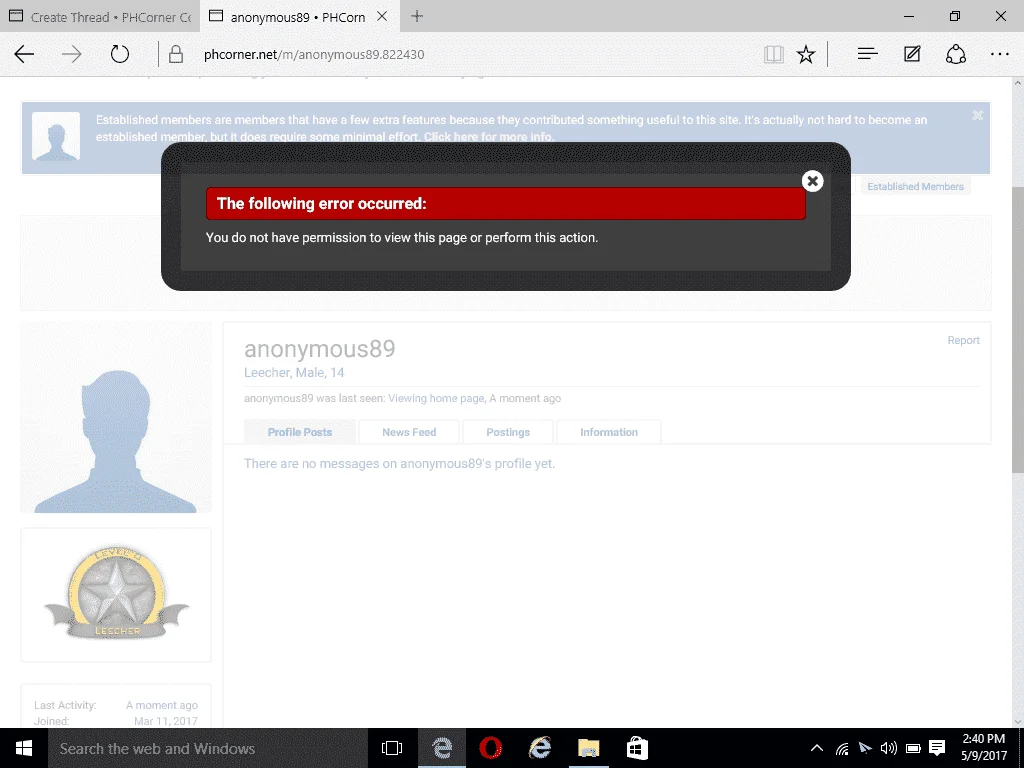
Task: Open the Hub (favorites/history) icon
Action: coord(867,54)
